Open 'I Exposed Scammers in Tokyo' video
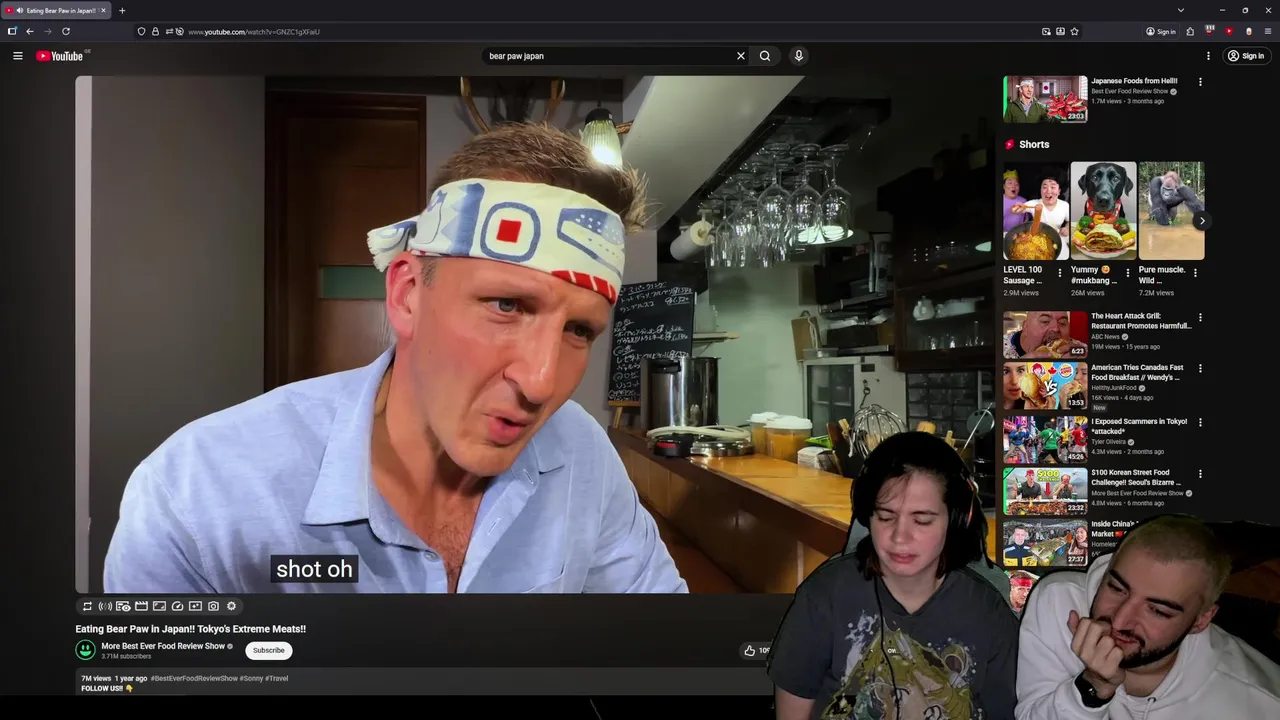This screenshot has height=720, width=1280. (1045, 438)
